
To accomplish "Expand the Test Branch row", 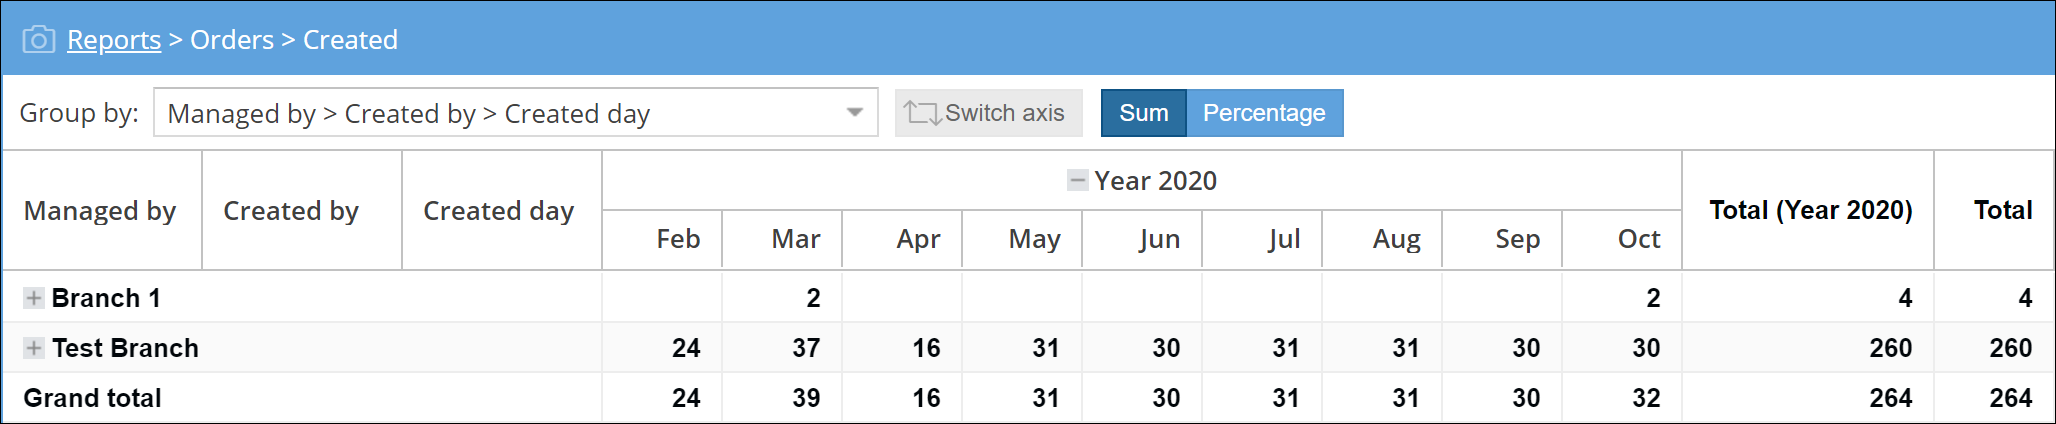I will (34, 348).
